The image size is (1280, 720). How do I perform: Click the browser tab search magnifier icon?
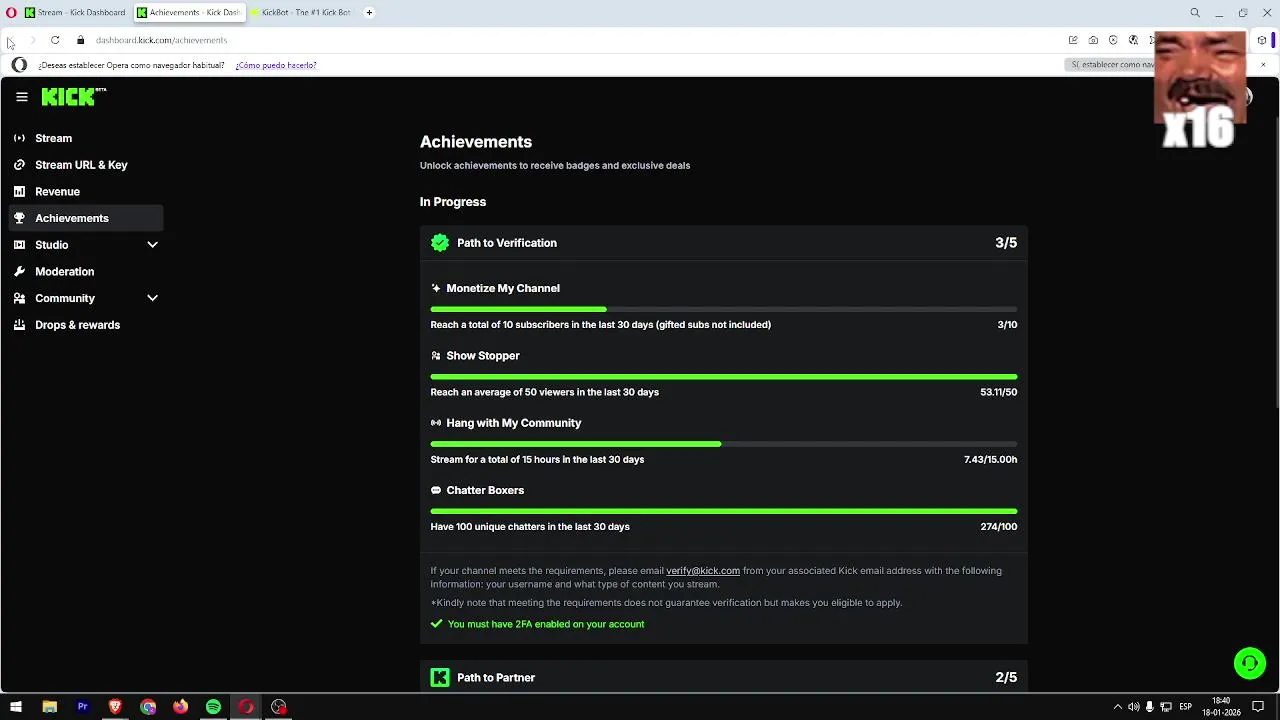tap(1195, 13)
